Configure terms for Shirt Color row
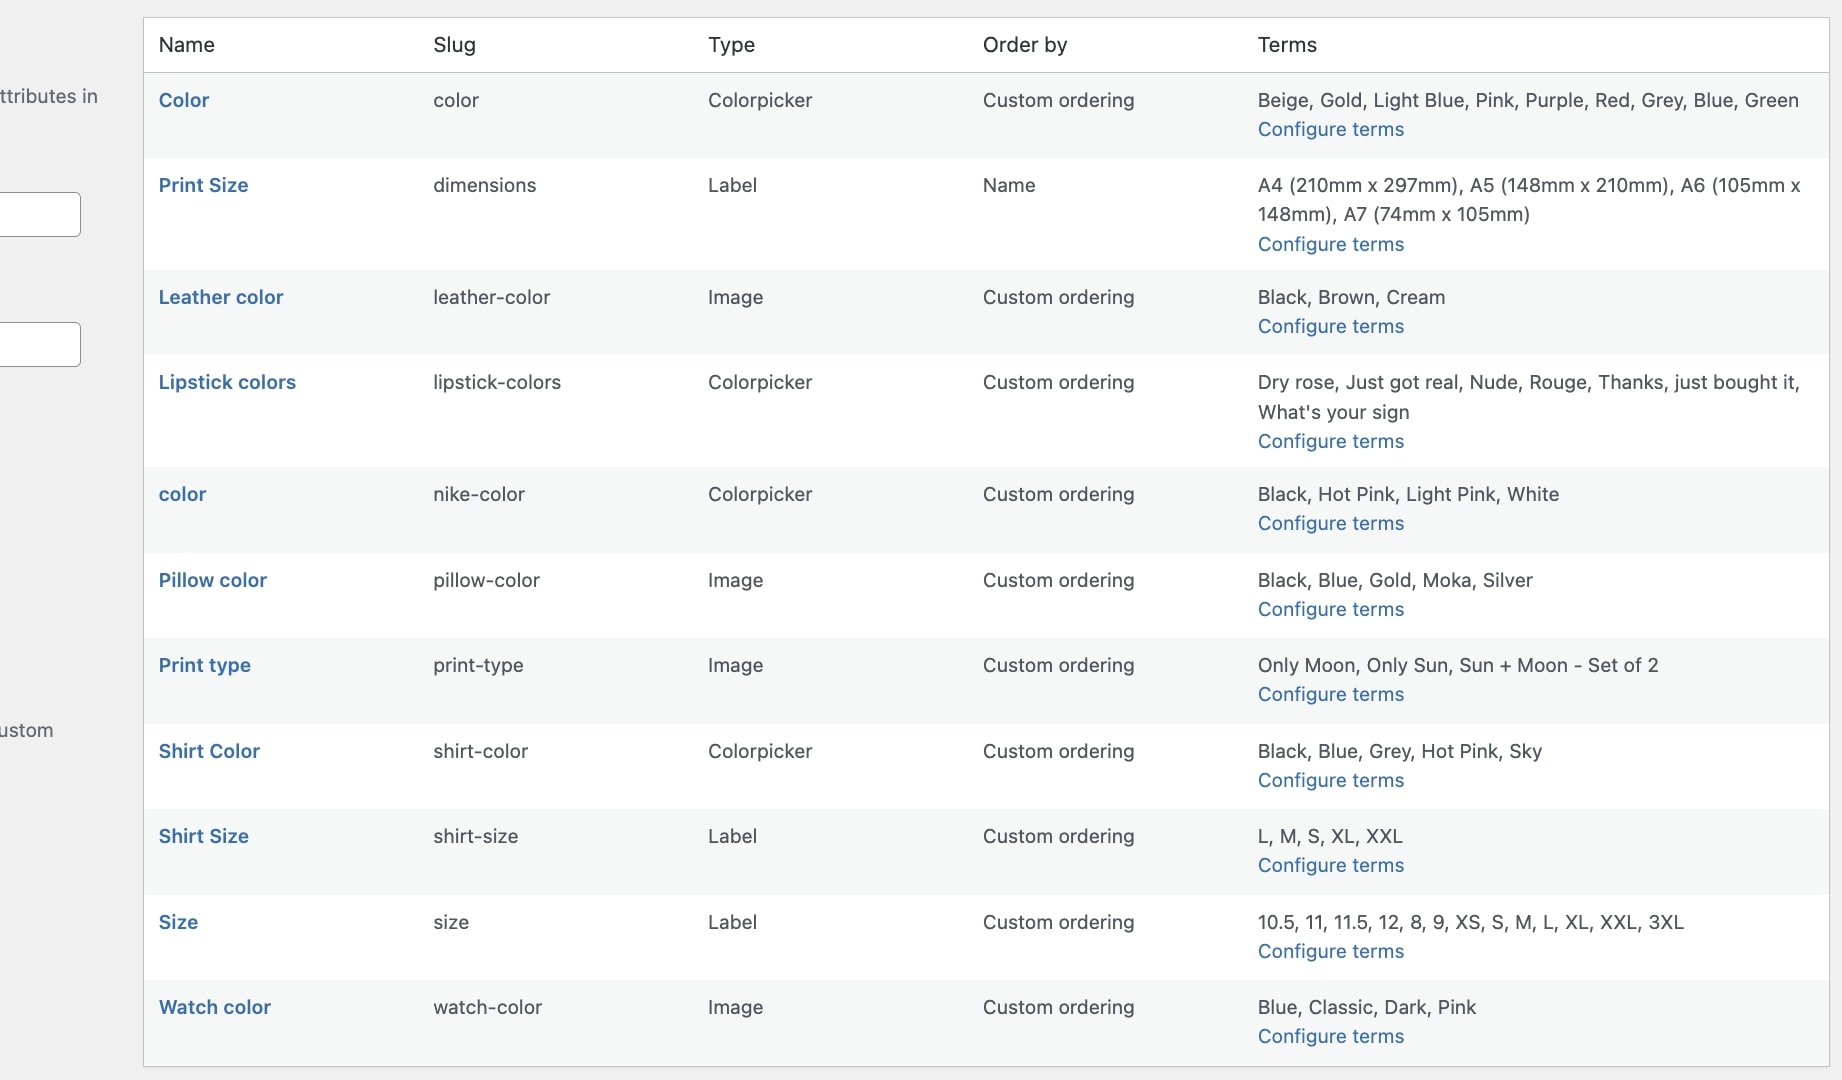Screen dimensions: 1842x1080 [1330, 780]
